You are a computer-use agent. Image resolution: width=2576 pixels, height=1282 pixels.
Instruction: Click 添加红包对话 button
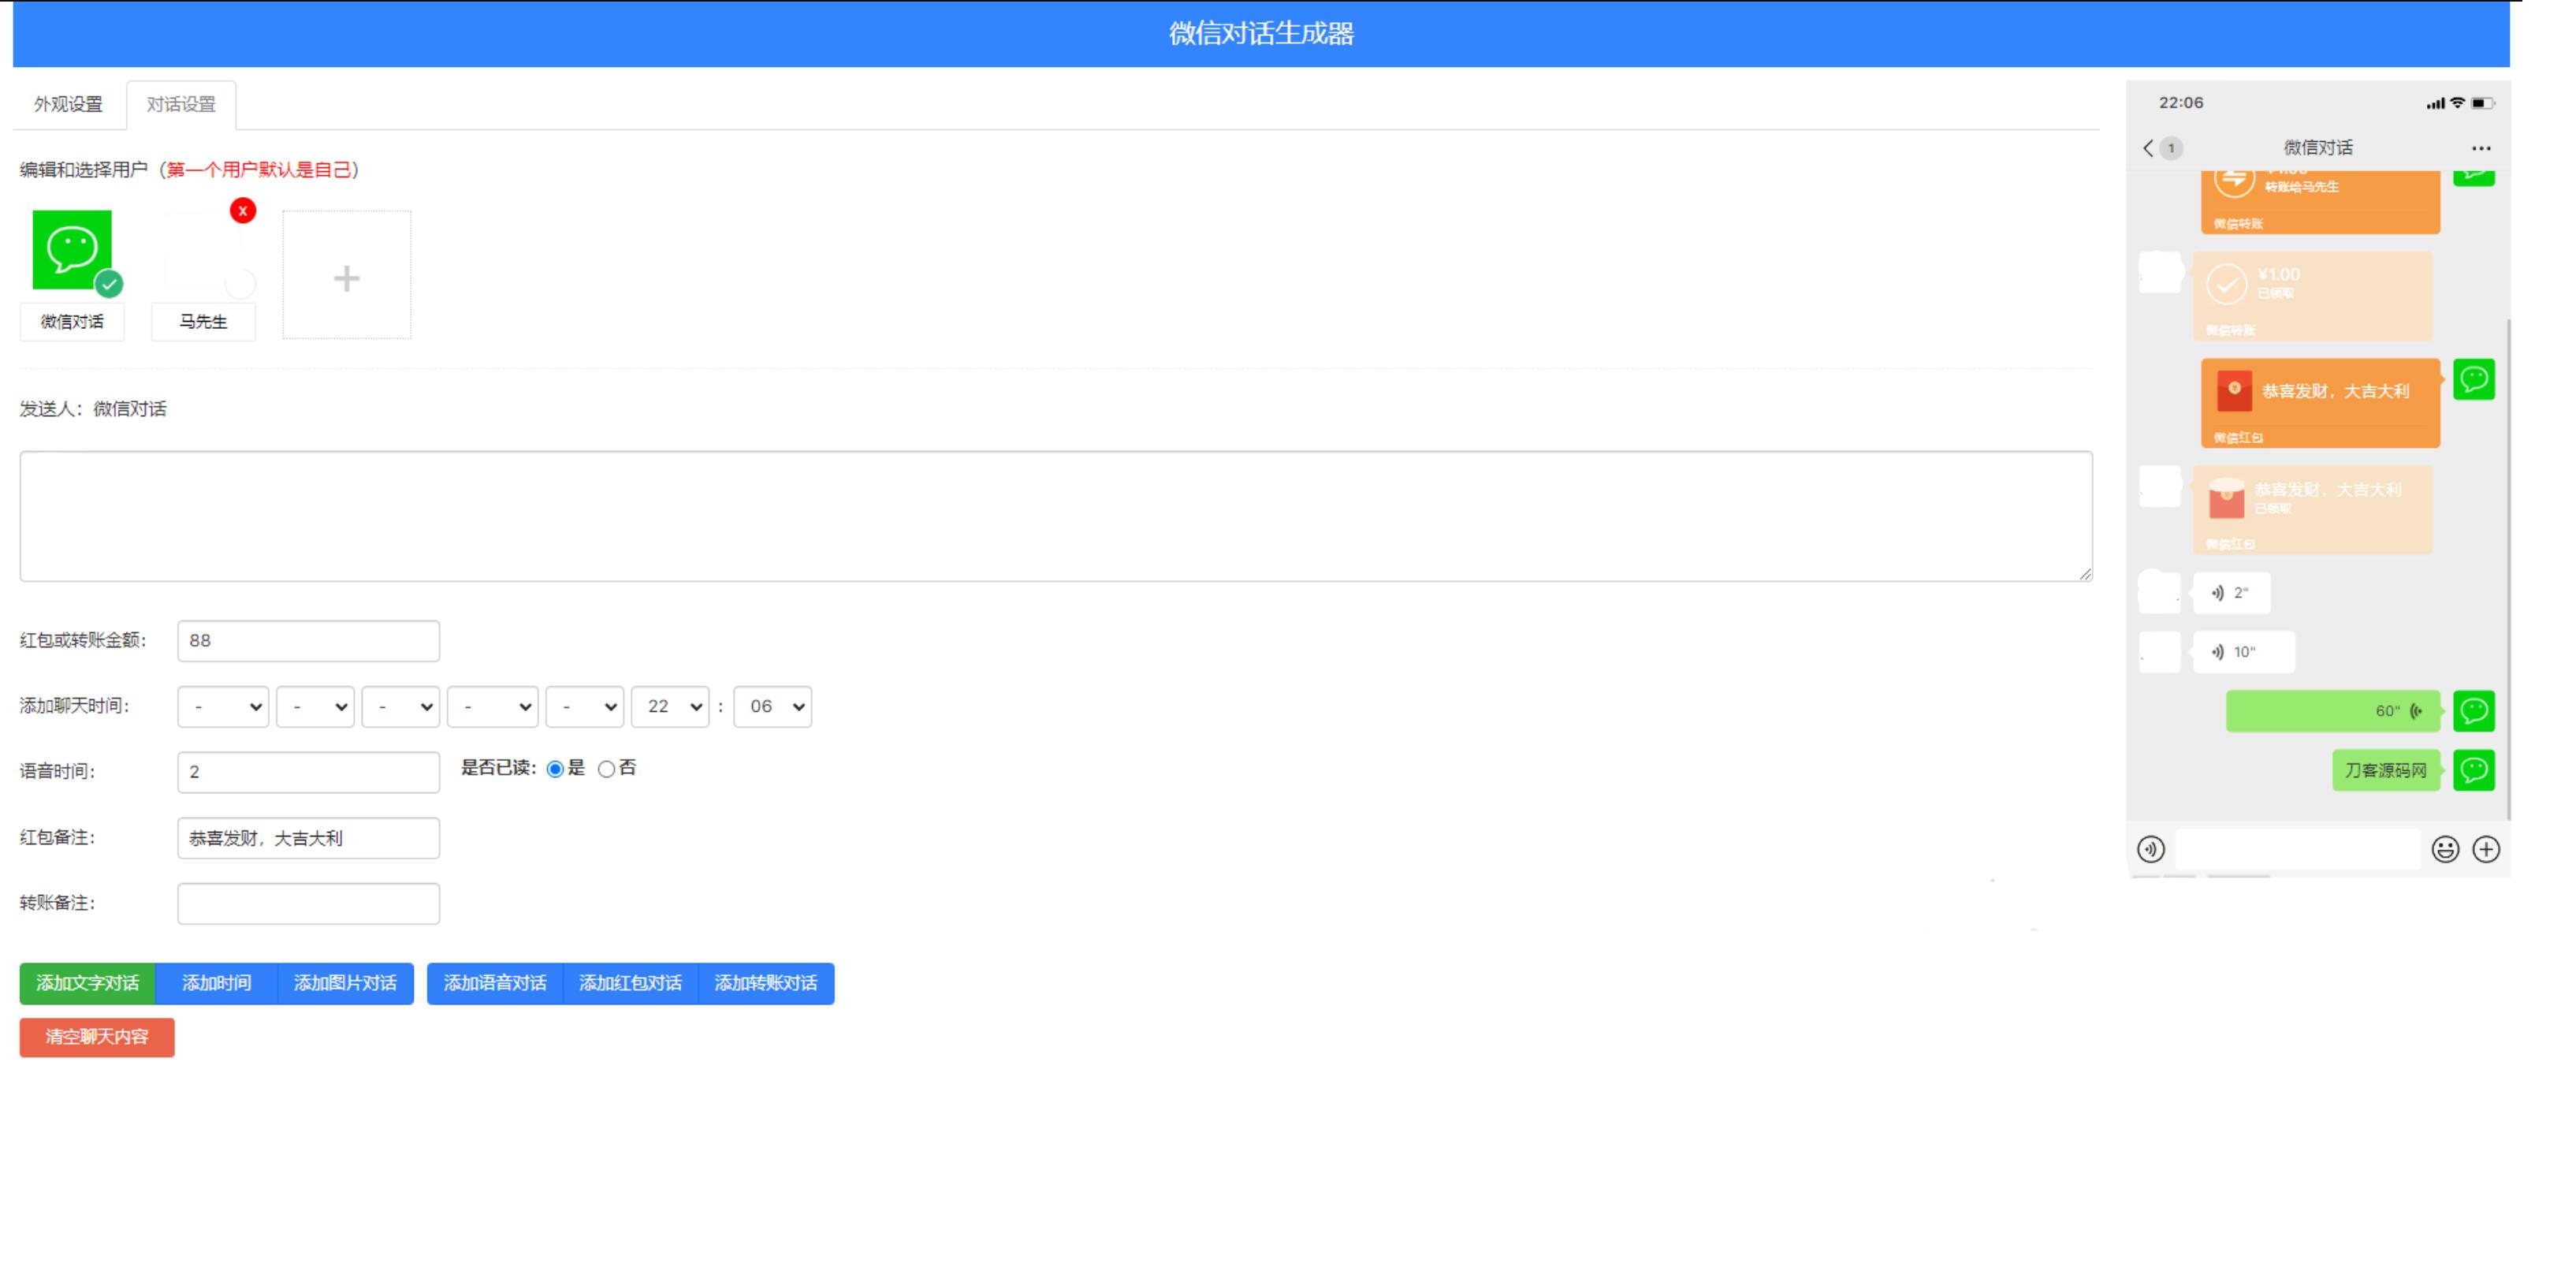[x=630, y=984]
